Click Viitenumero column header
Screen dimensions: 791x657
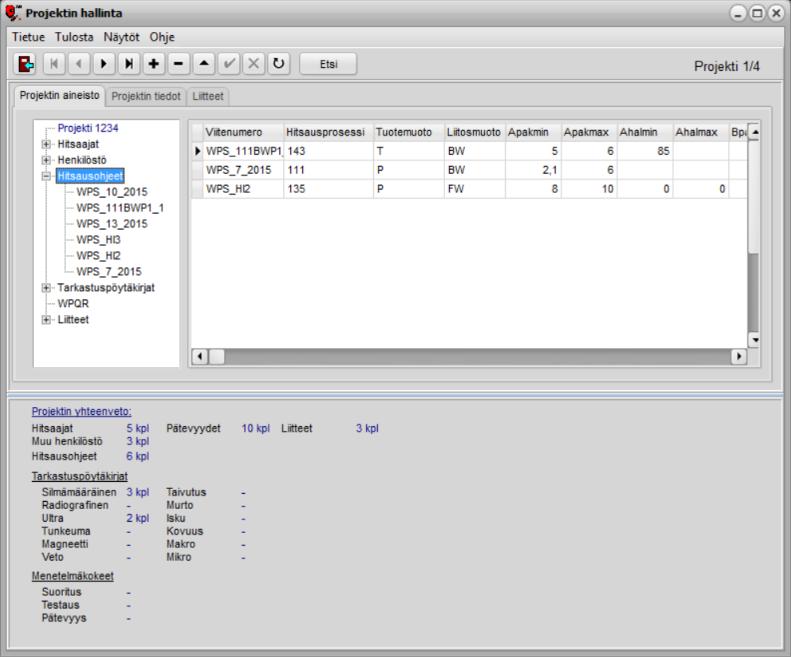point(243,132)
